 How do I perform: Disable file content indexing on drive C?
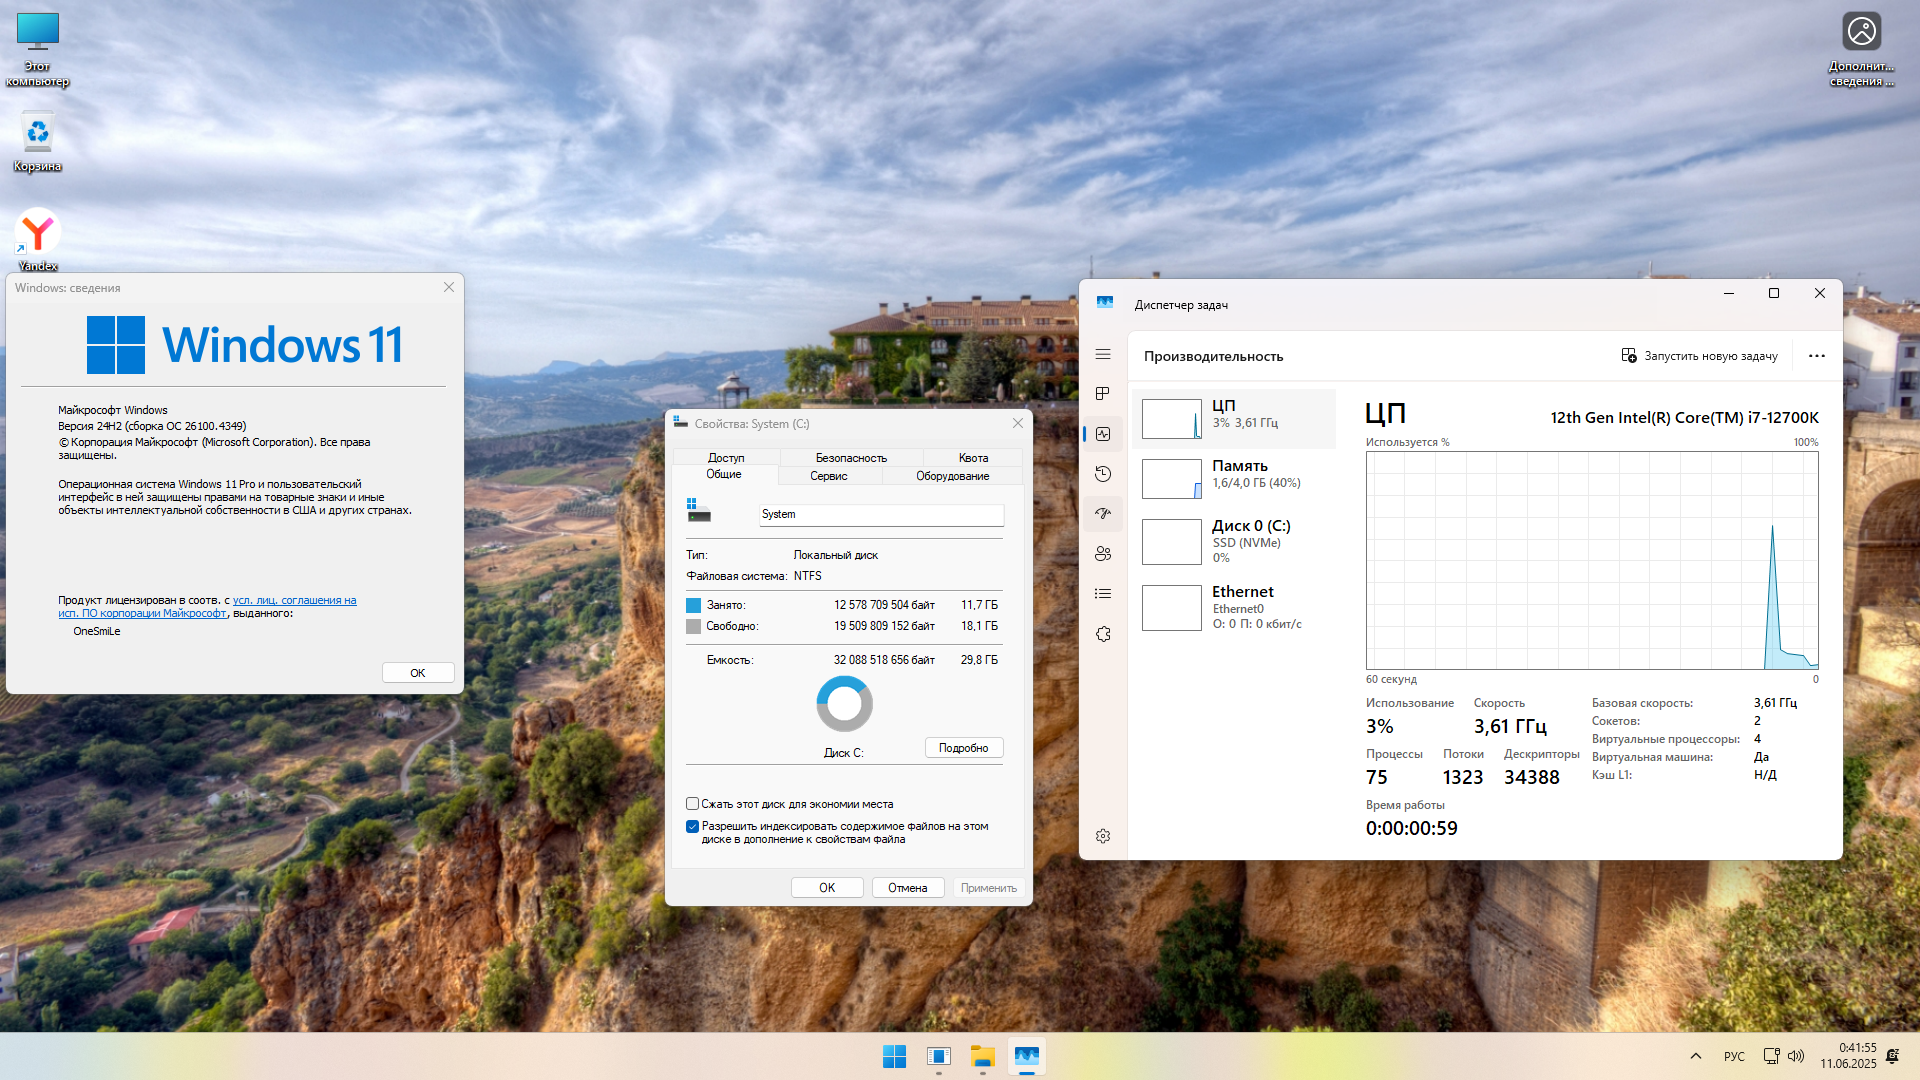(691, 826)
